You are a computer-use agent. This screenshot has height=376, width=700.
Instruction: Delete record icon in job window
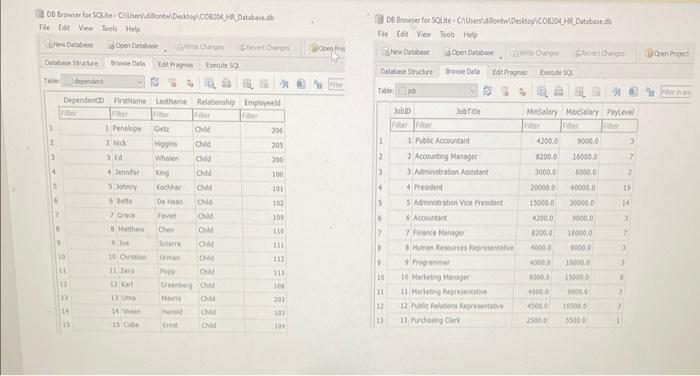pyautogui.click(x=596, y=92)
